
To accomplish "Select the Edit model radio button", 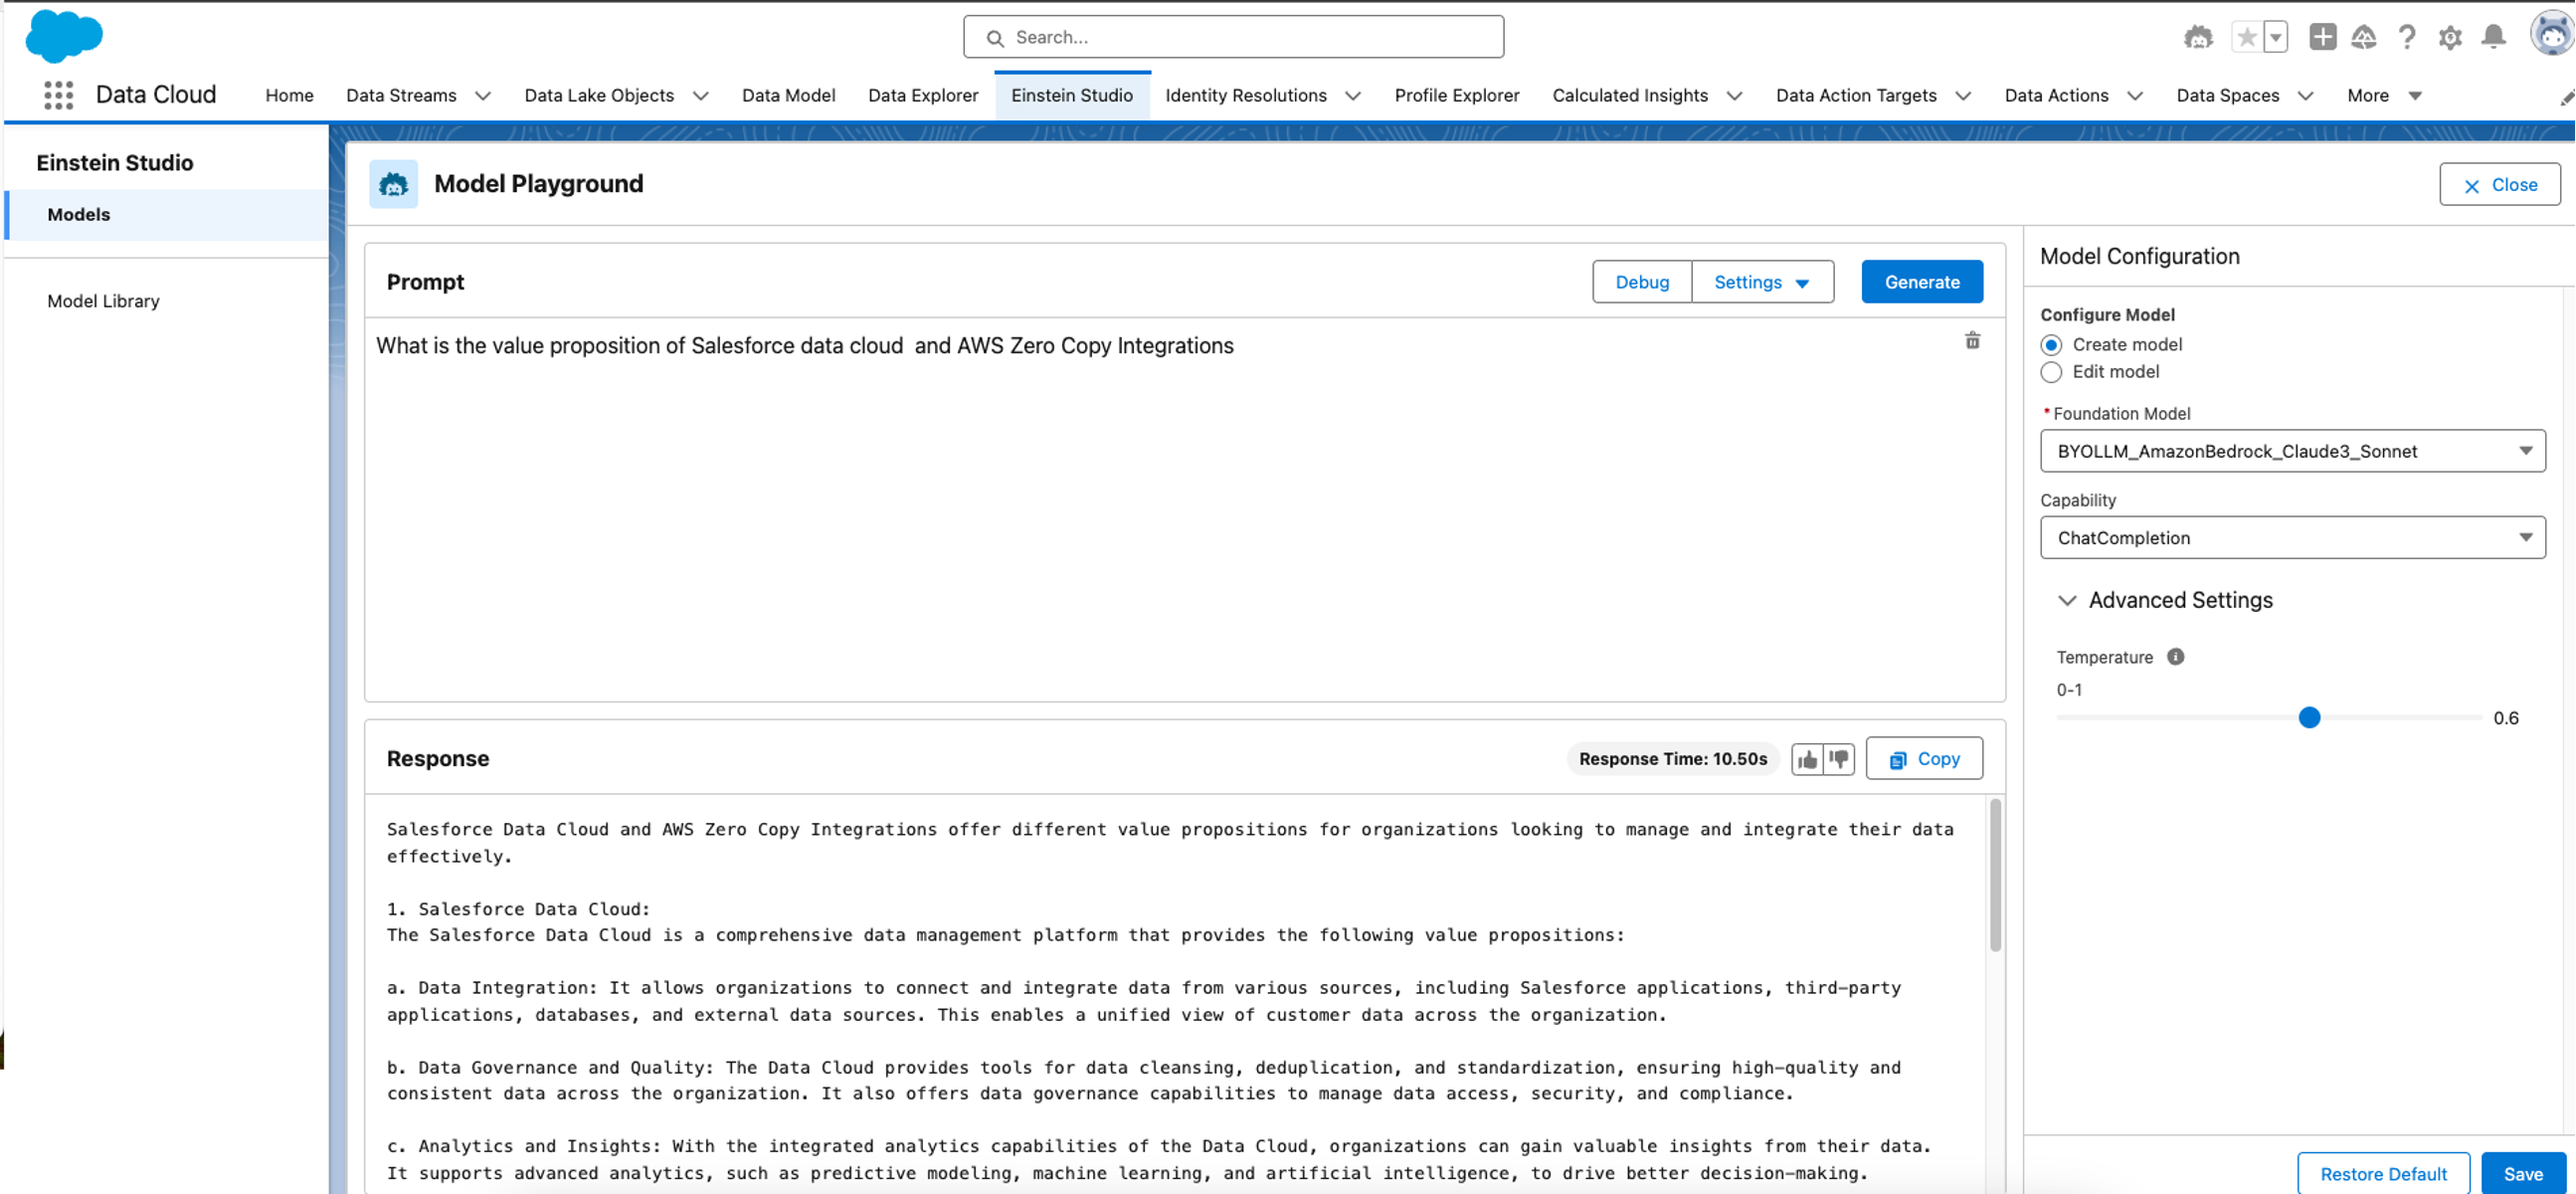I will click(x=2051, y=372).
